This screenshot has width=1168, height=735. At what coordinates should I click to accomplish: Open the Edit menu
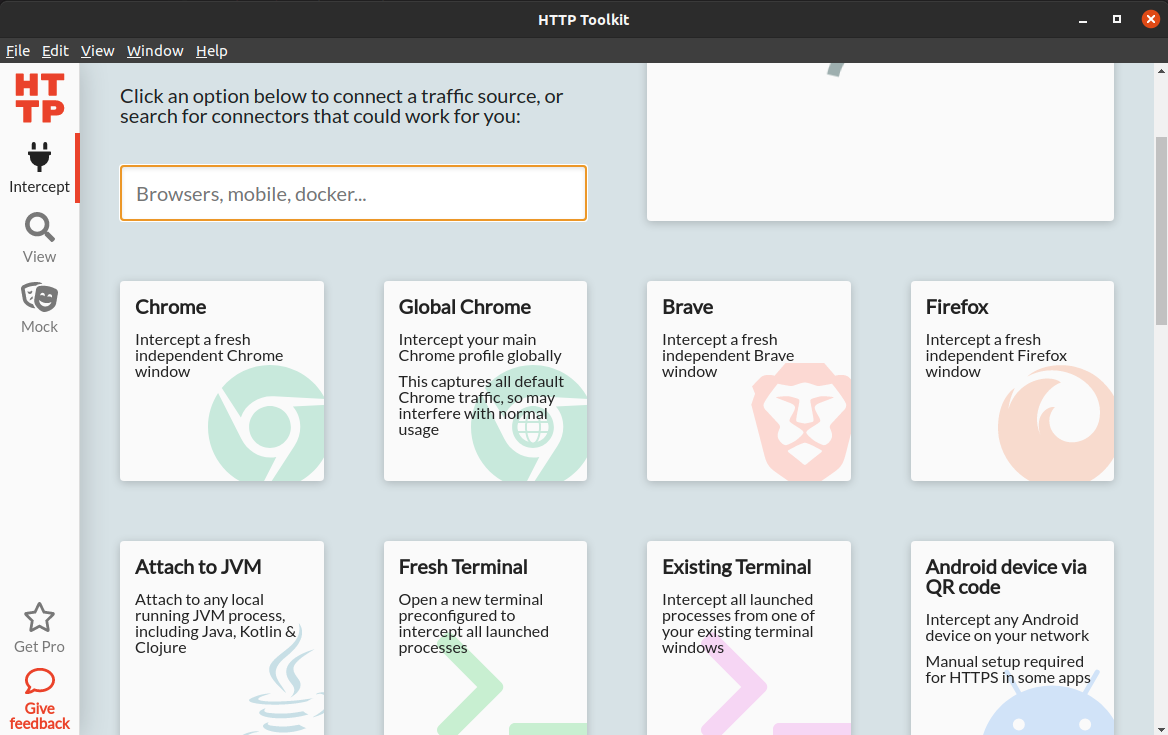click(x=55, y=51)
